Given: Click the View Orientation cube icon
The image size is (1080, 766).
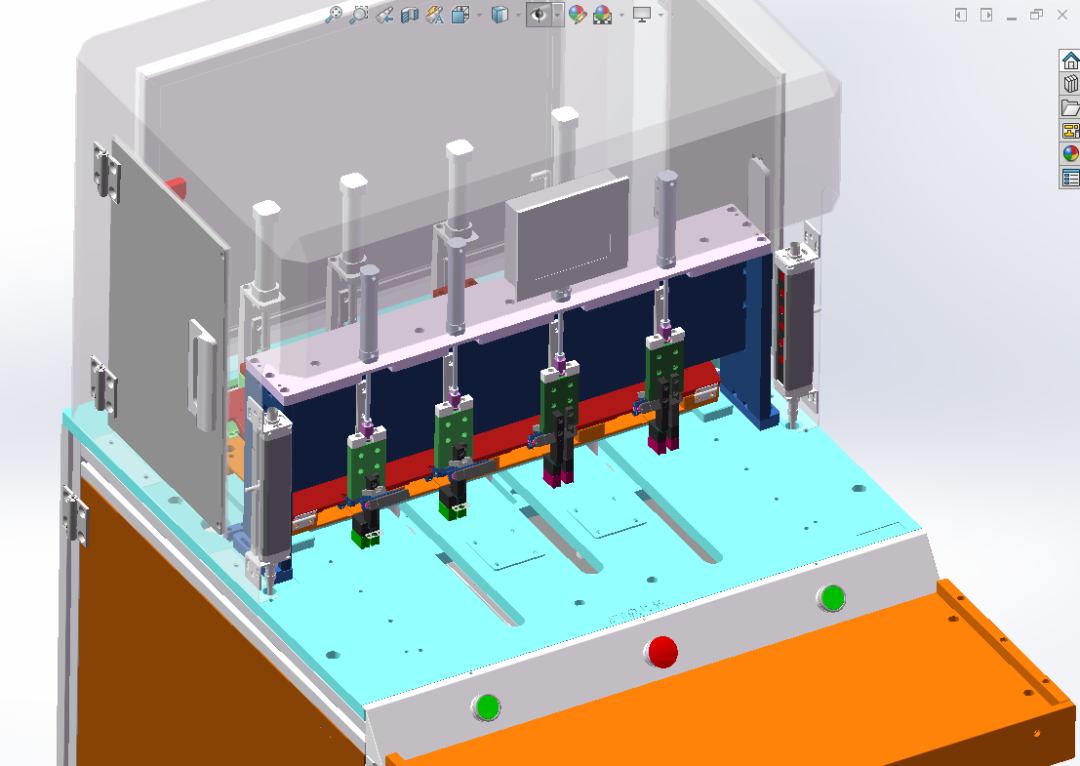Looking at the screenshot, I should [460, 14].
